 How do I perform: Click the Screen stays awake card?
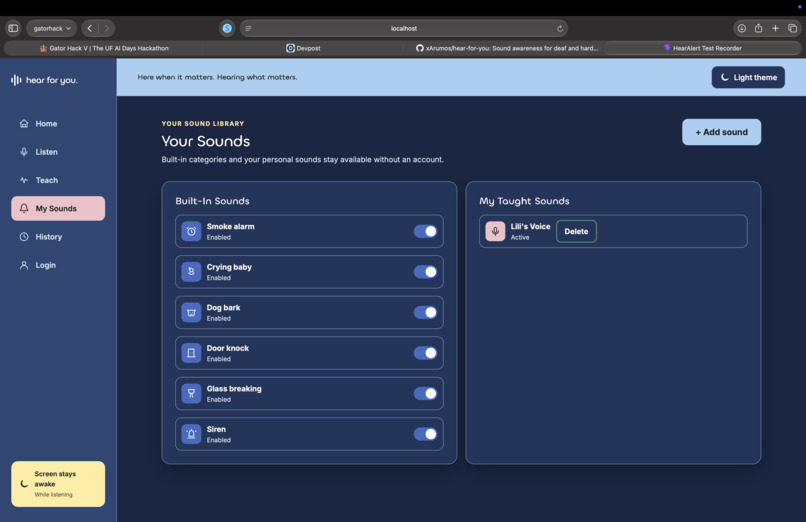(x=58, y=484)
